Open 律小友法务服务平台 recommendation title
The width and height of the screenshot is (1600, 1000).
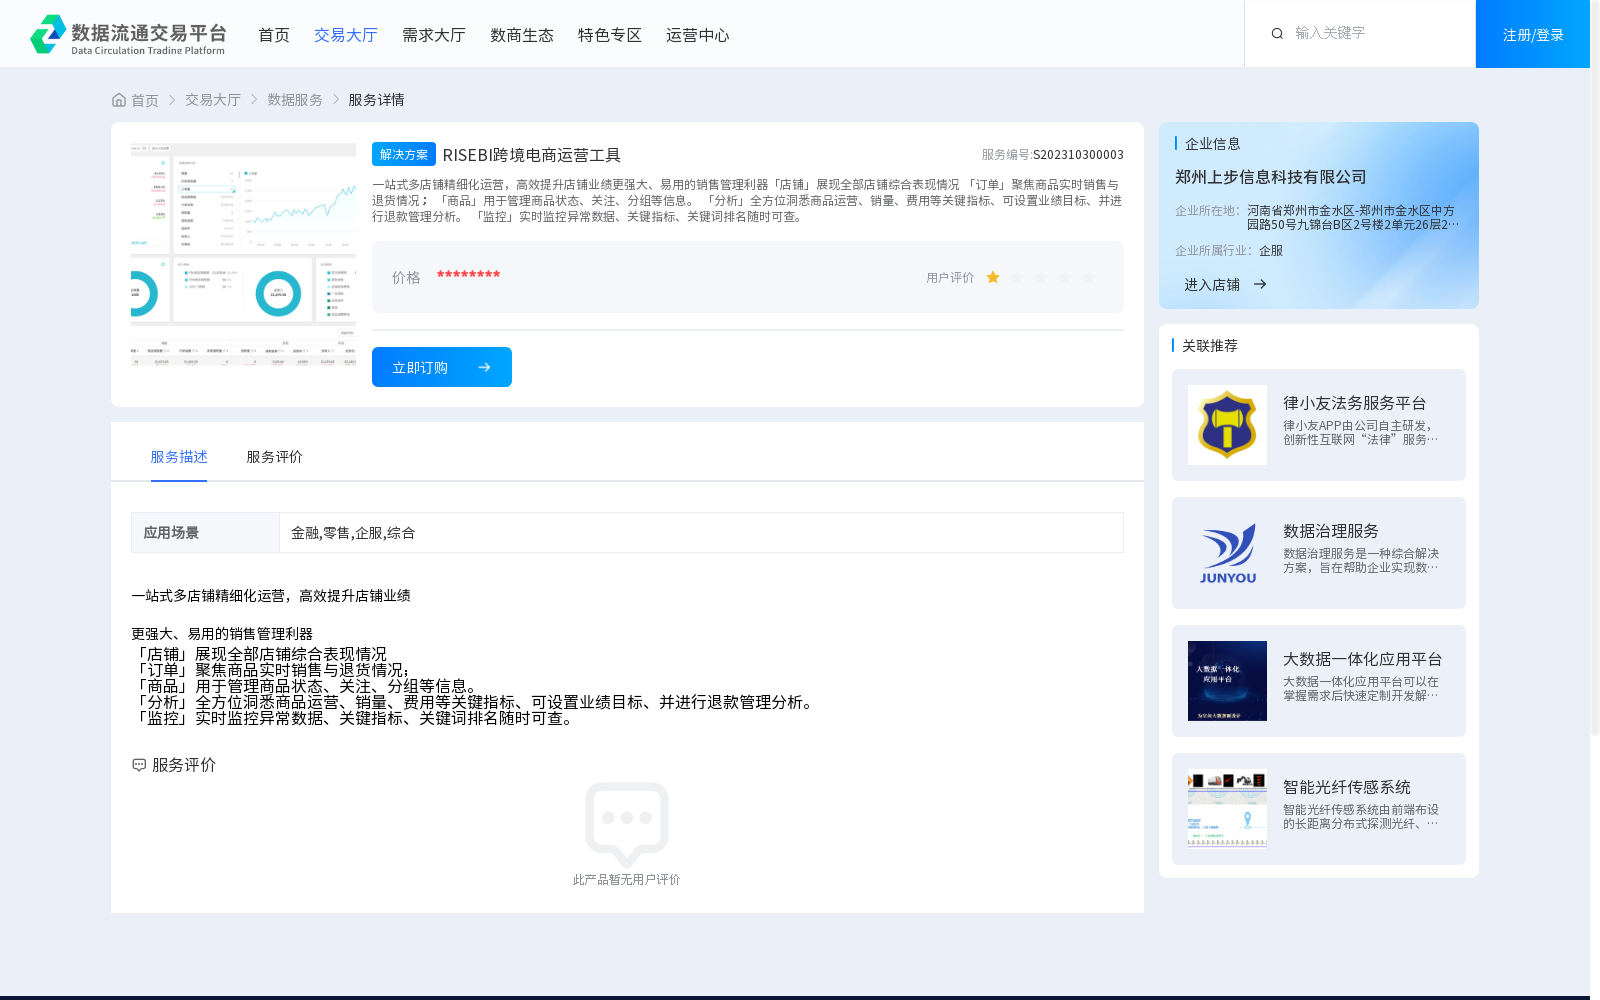1355,403
